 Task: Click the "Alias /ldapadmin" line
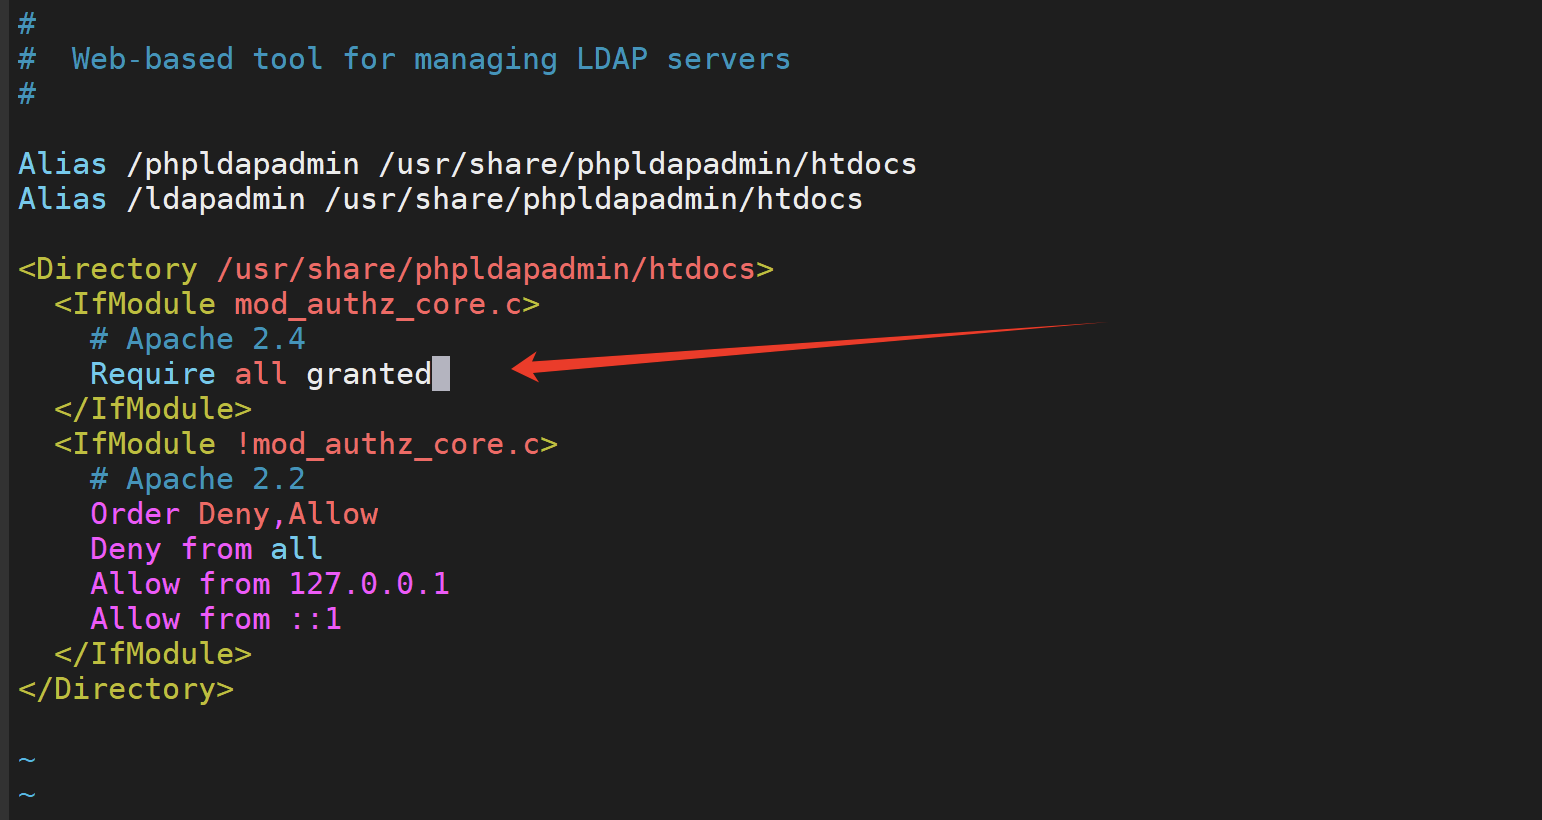[x=440, y=199]
